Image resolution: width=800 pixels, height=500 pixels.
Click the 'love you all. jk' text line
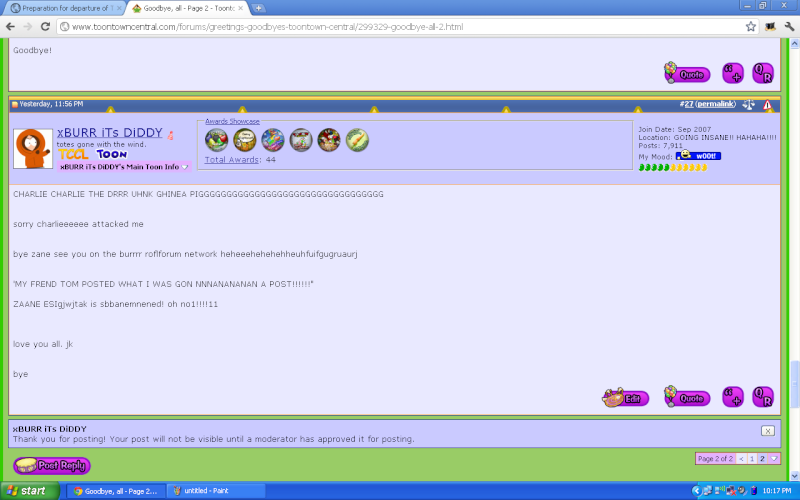43,344
